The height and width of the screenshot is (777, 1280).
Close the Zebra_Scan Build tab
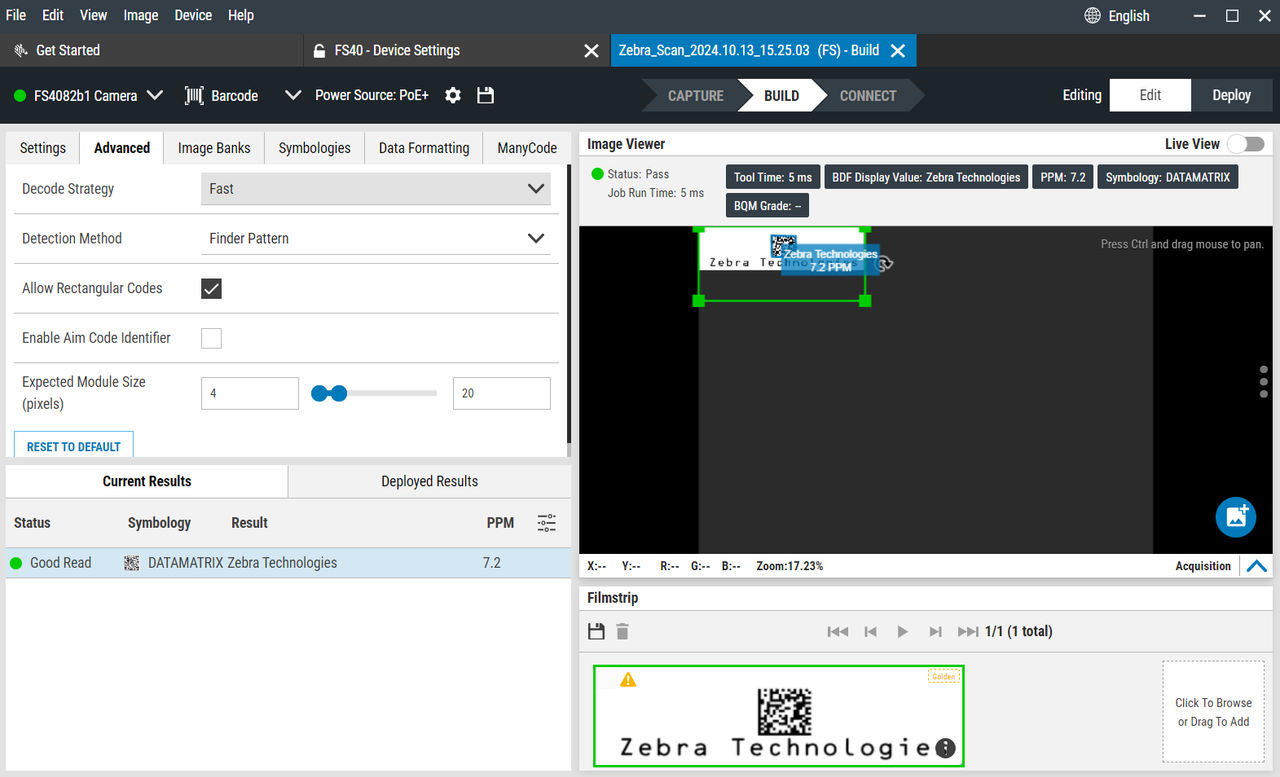point(898,51)
